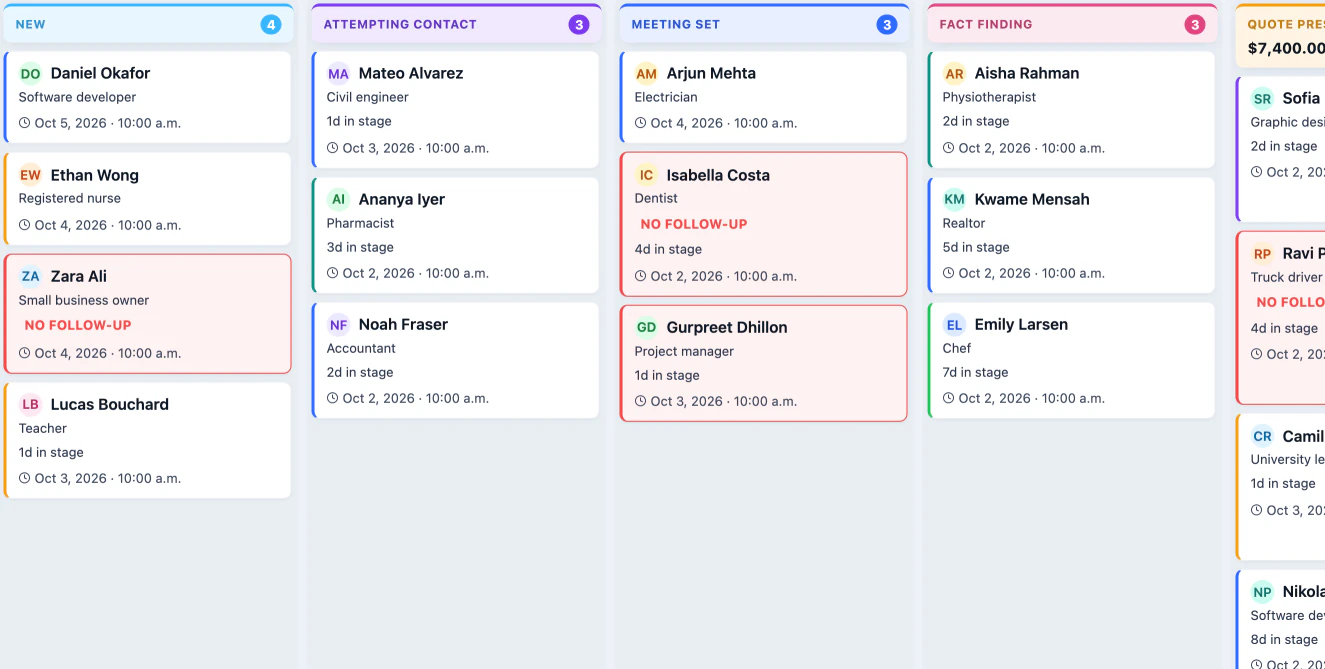
Task: Click the GD avatar for Gurpreet Dhillon
Action: 647,327
